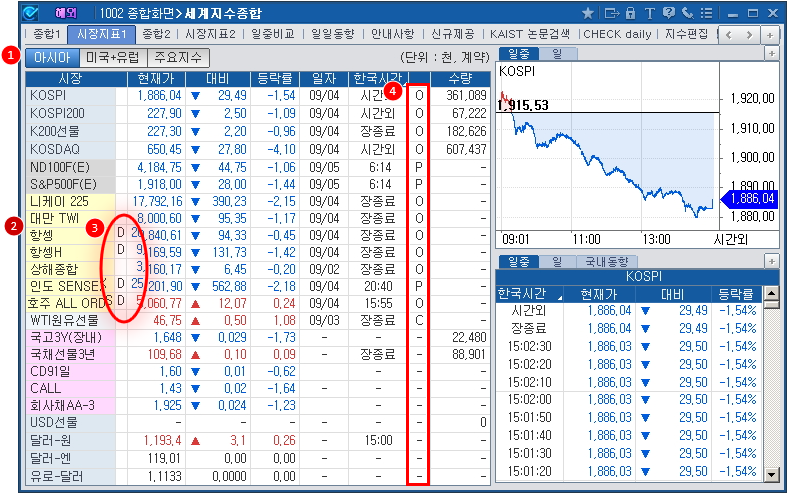Screen dimensions: 788x494
Task: Go to the 일중비교 tab
Action: 273,34
